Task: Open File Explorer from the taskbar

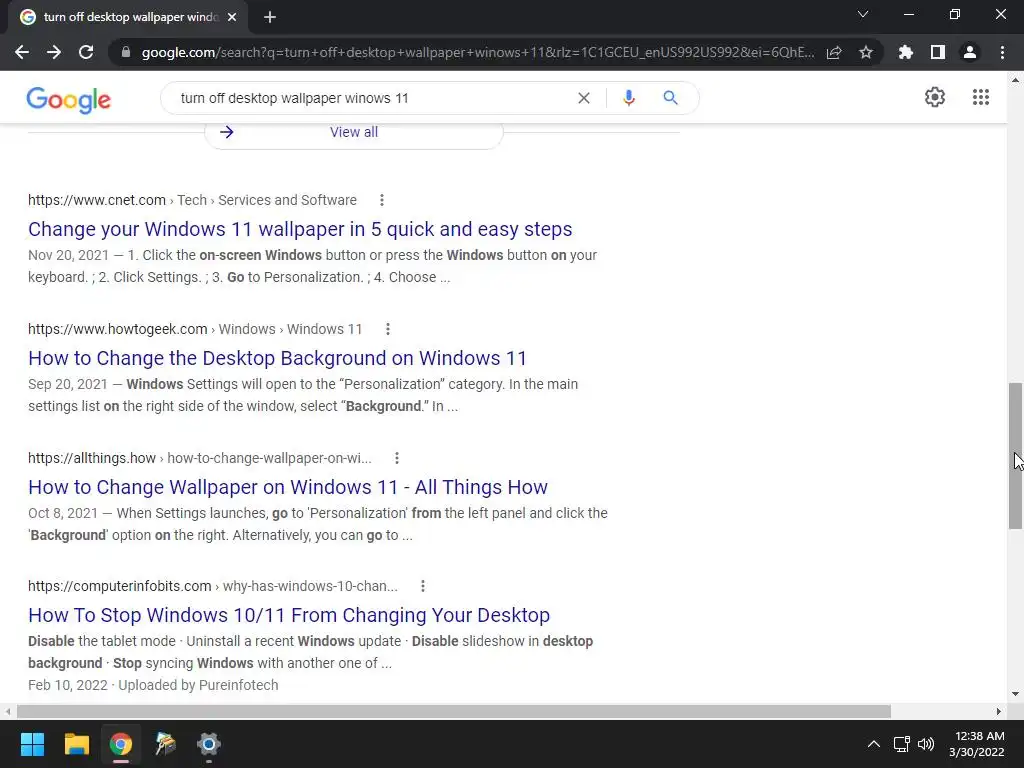Action: click(76, 744)
